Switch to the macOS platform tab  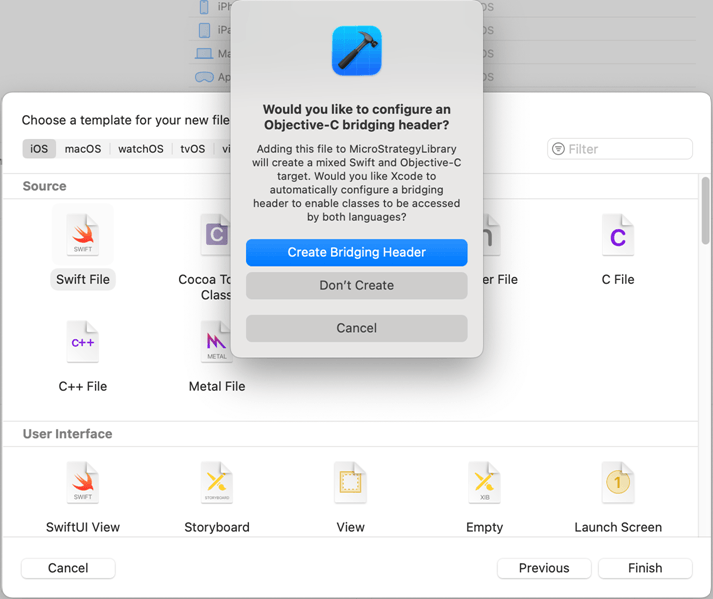click(x=83, y=149)
